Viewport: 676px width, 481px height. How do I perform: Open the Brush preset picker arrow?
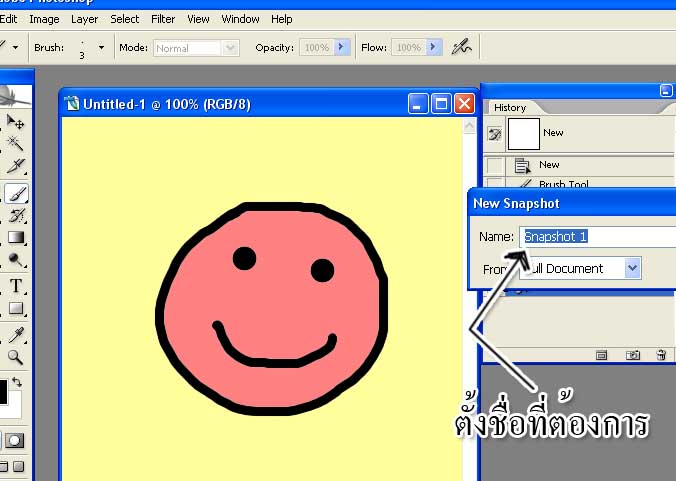(x=101, y=47)
